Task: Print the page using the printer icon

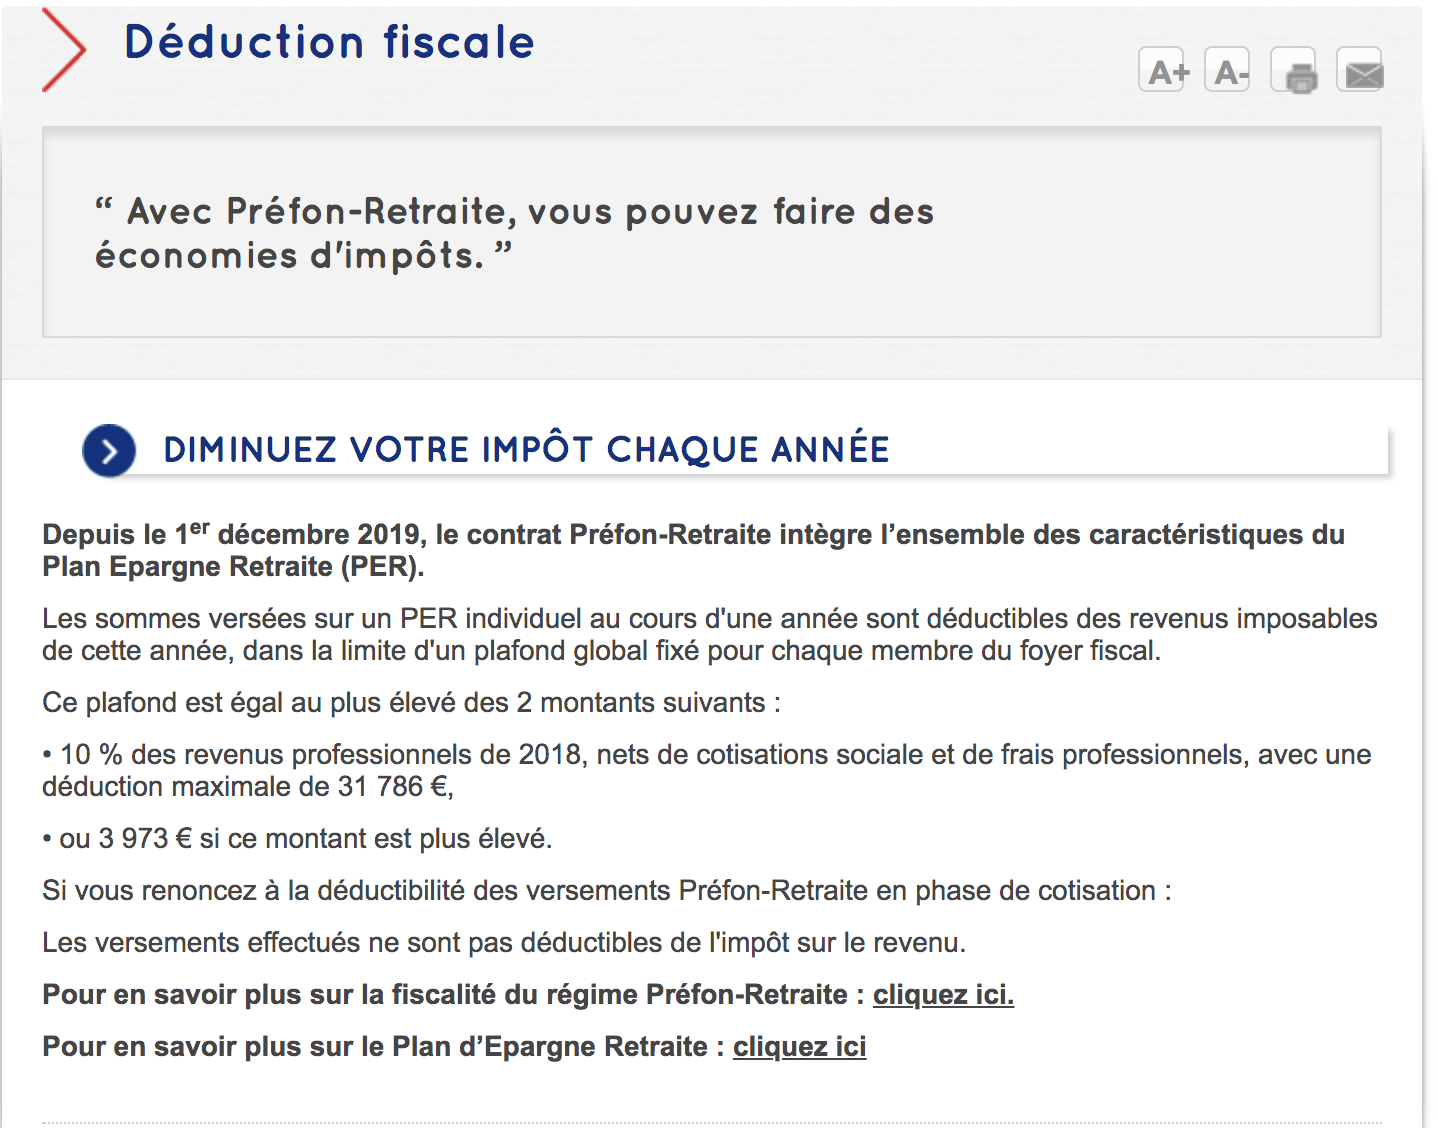Action: point(1294,71)
